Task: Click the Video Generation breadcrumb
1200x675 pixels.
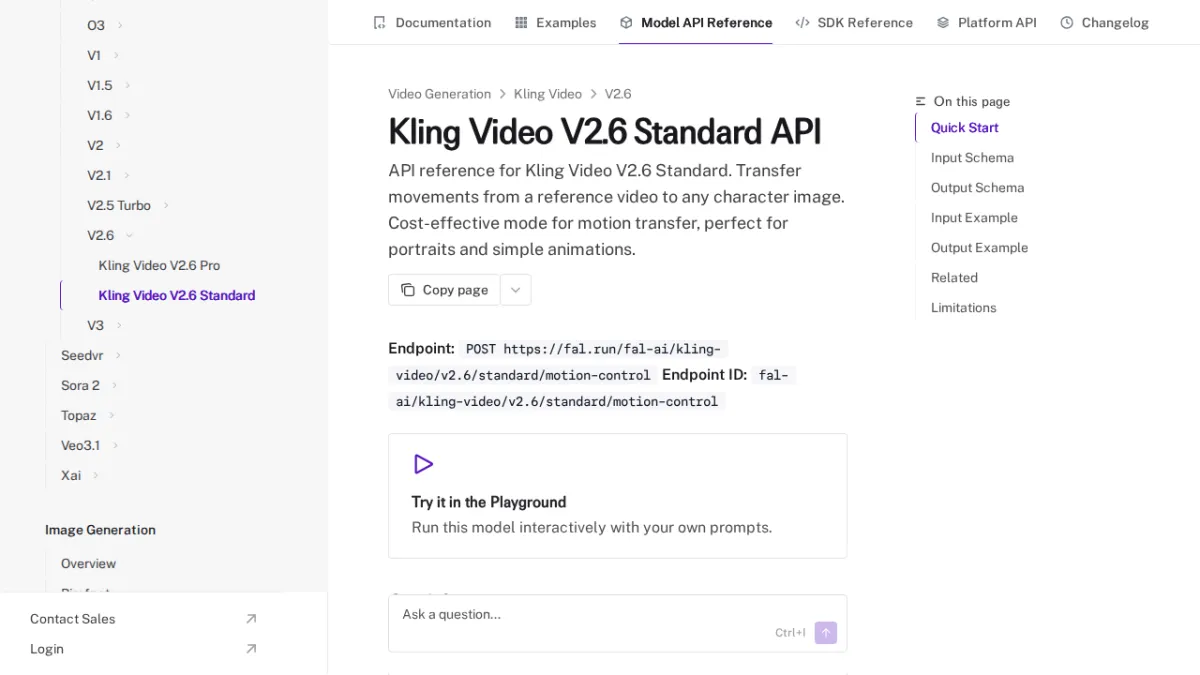Action: (440, 94)
